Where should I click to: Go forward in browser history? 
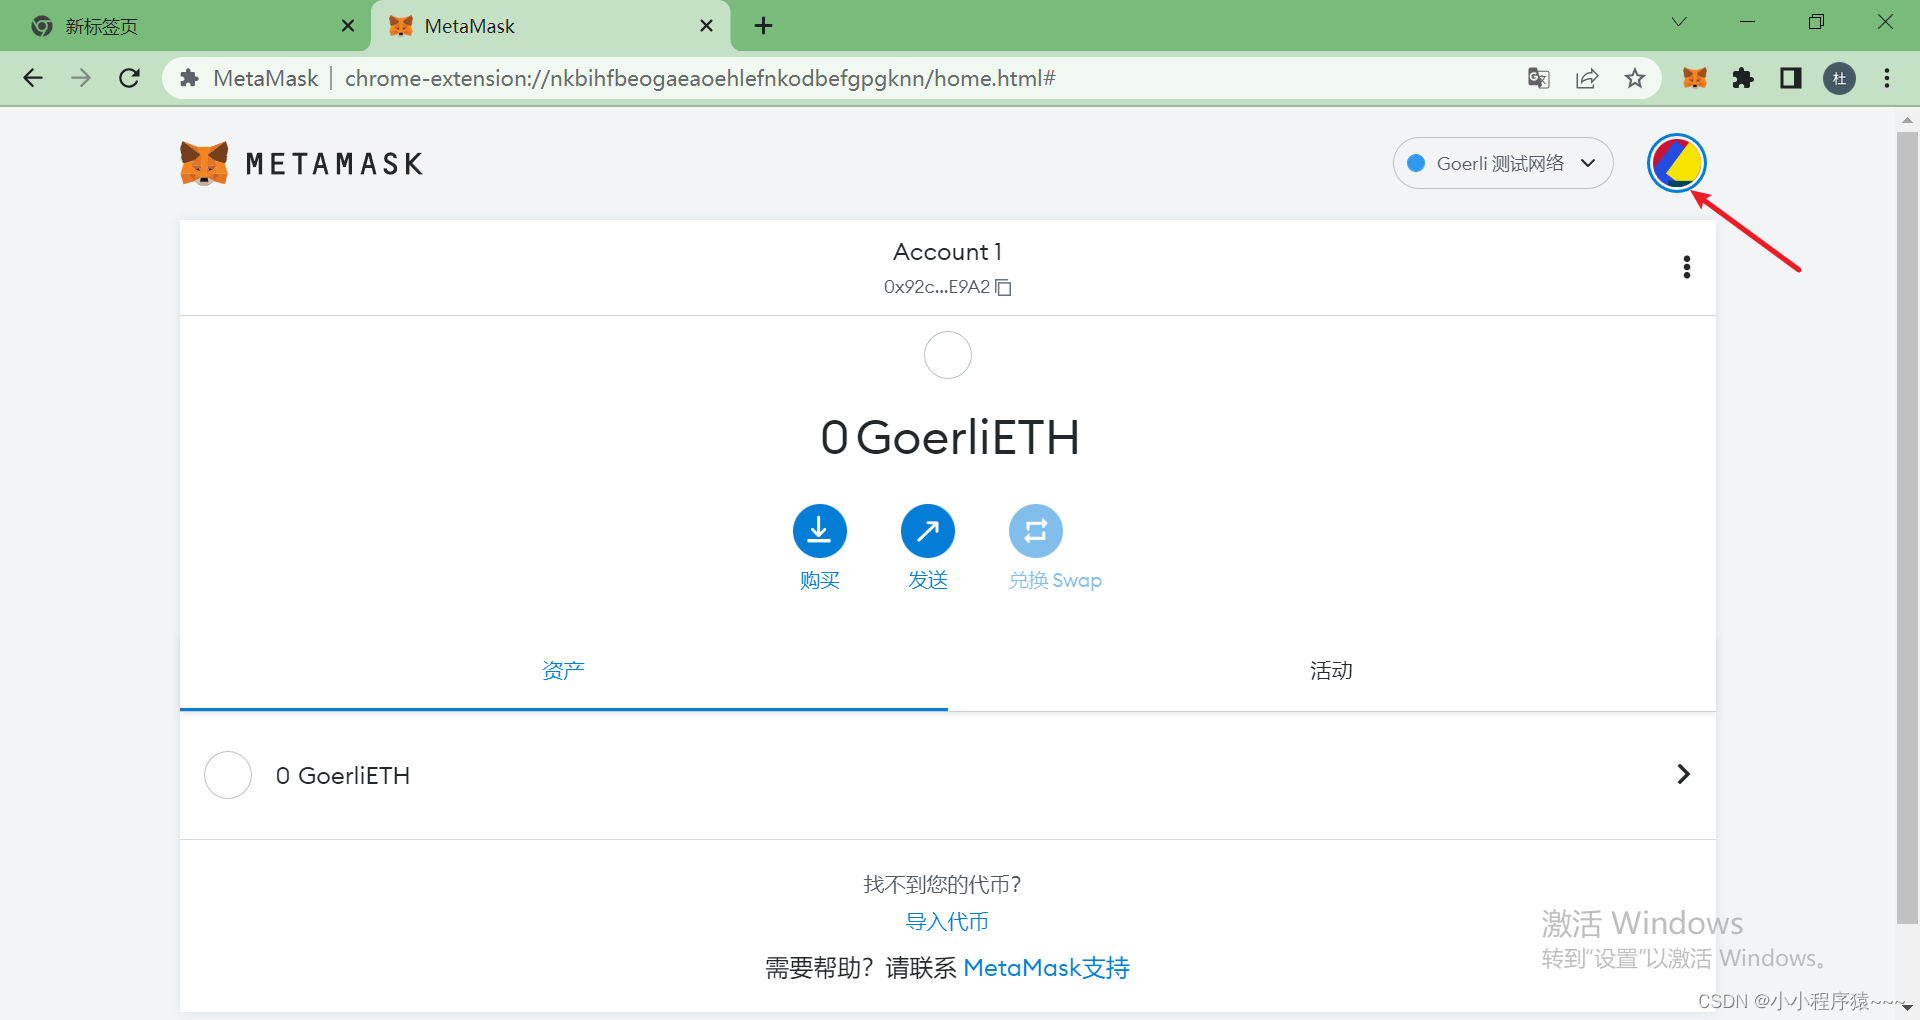click(x=81, y=78)
